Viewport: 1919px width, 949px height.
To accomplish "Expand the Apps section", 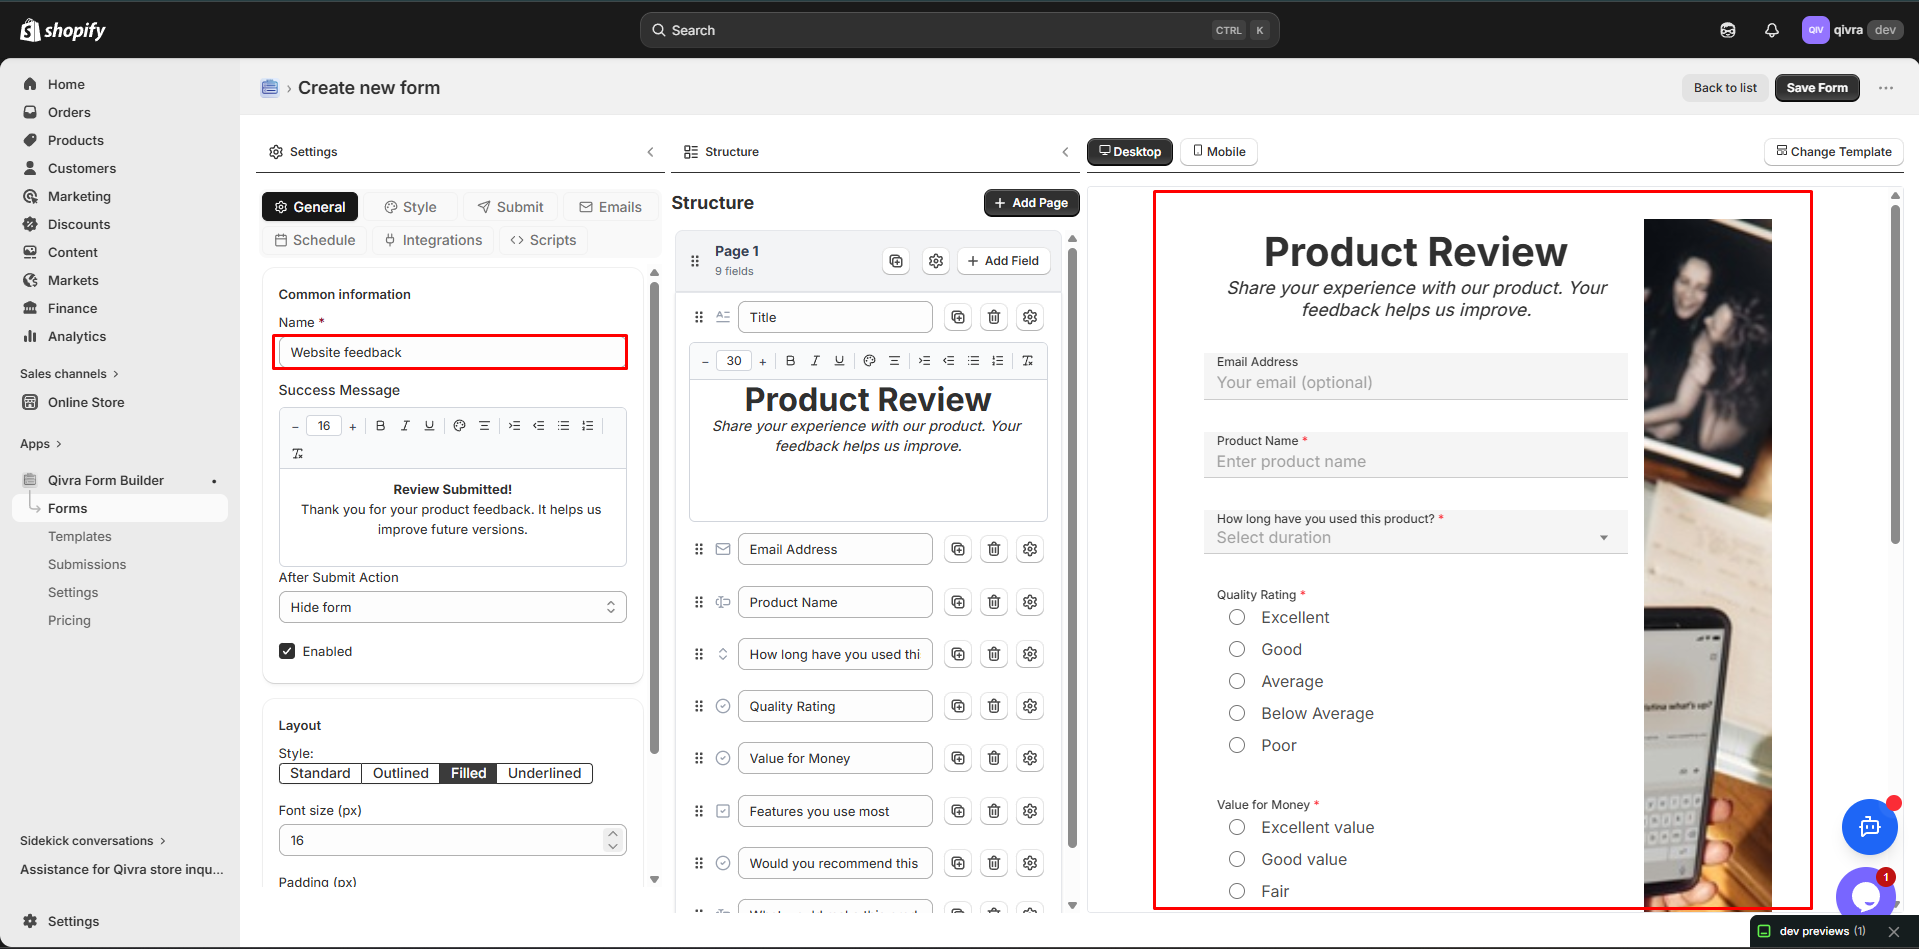I will pos(41,444).
